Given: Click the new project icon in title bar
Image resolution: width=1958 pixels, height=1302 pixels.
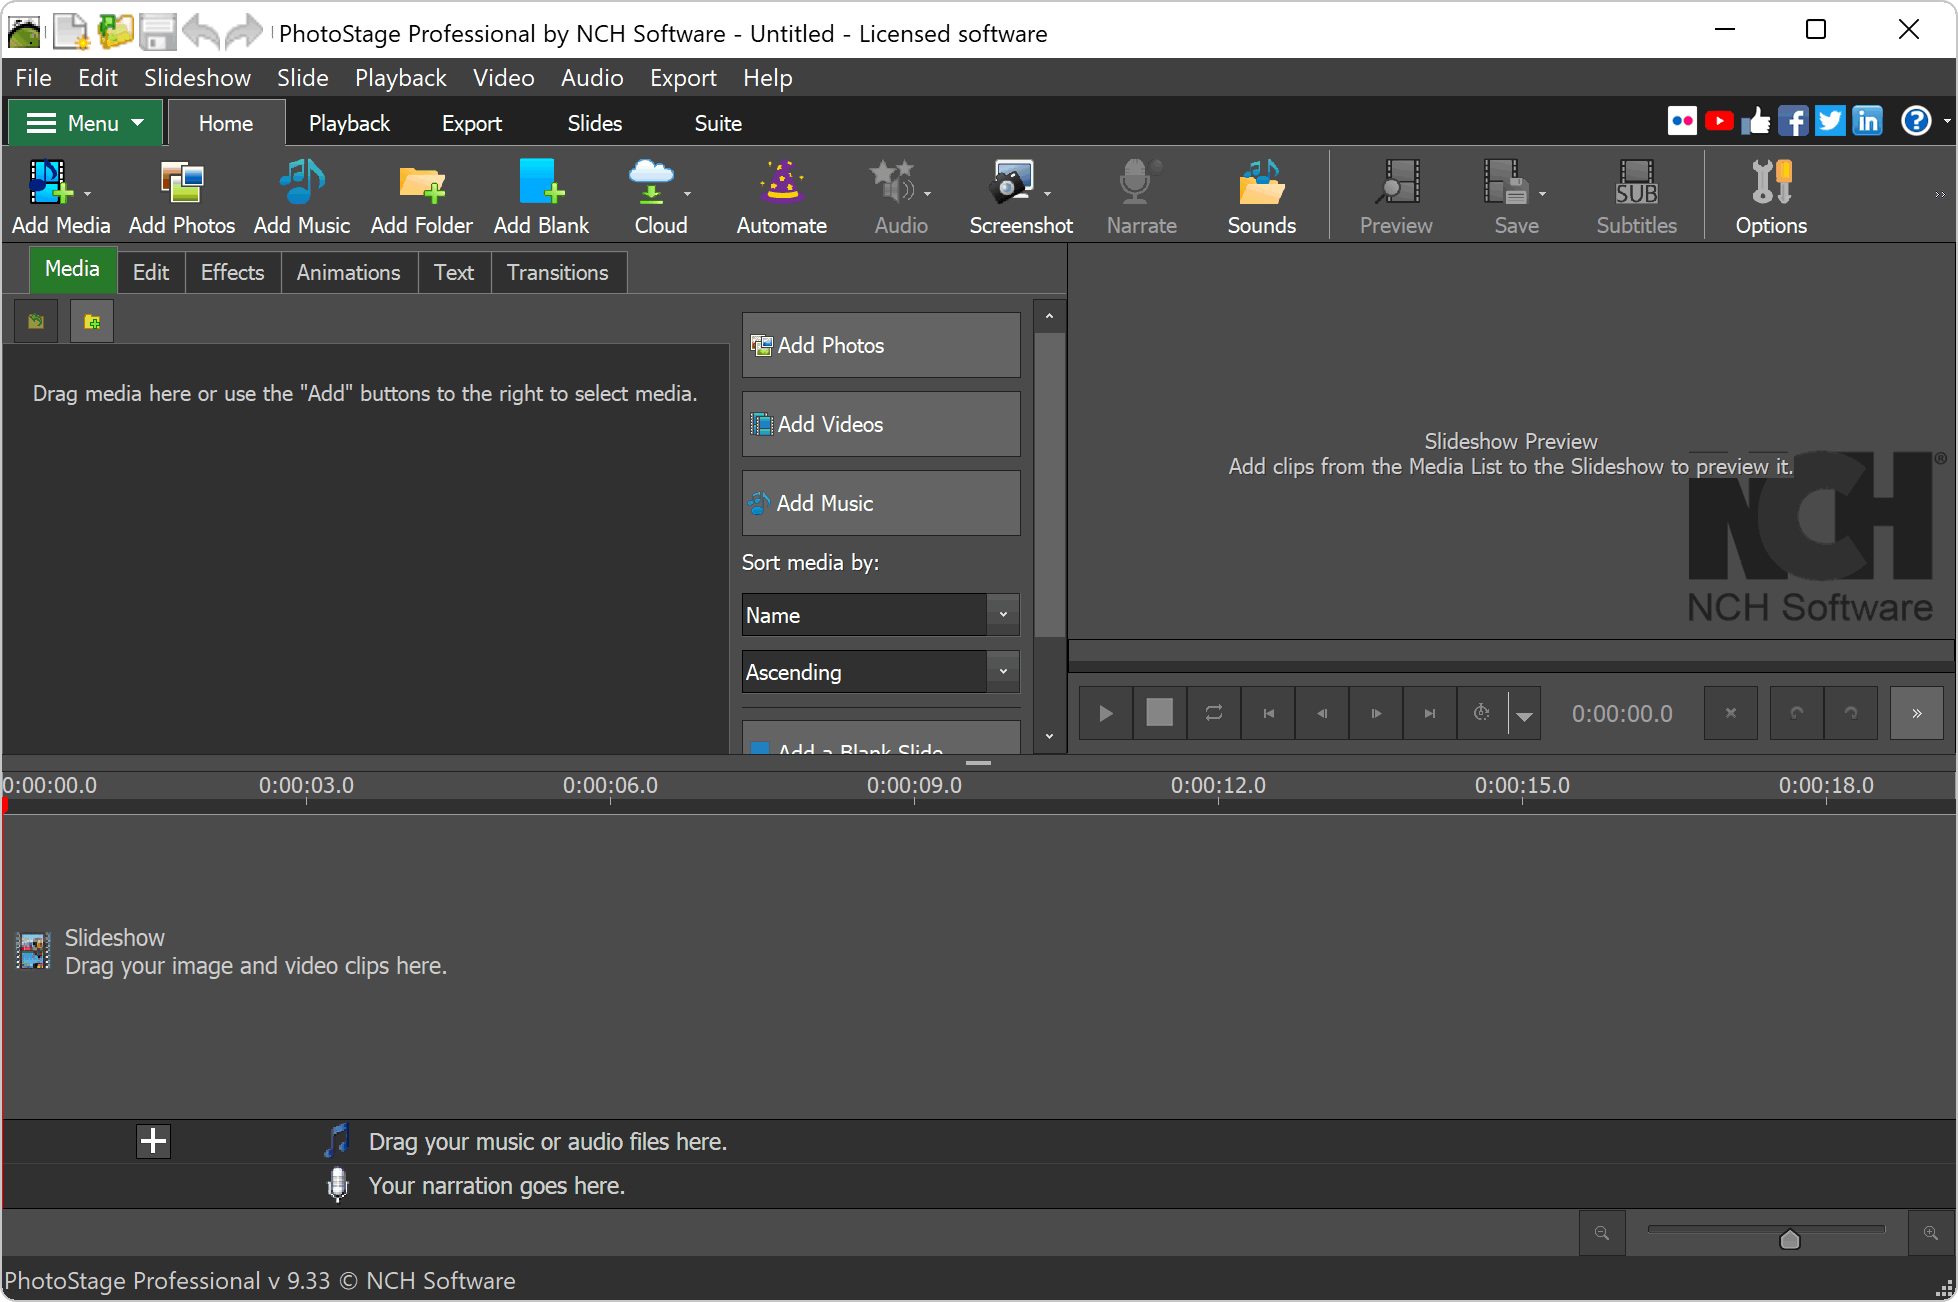Looking at the screenshot, I should (70, 32).
